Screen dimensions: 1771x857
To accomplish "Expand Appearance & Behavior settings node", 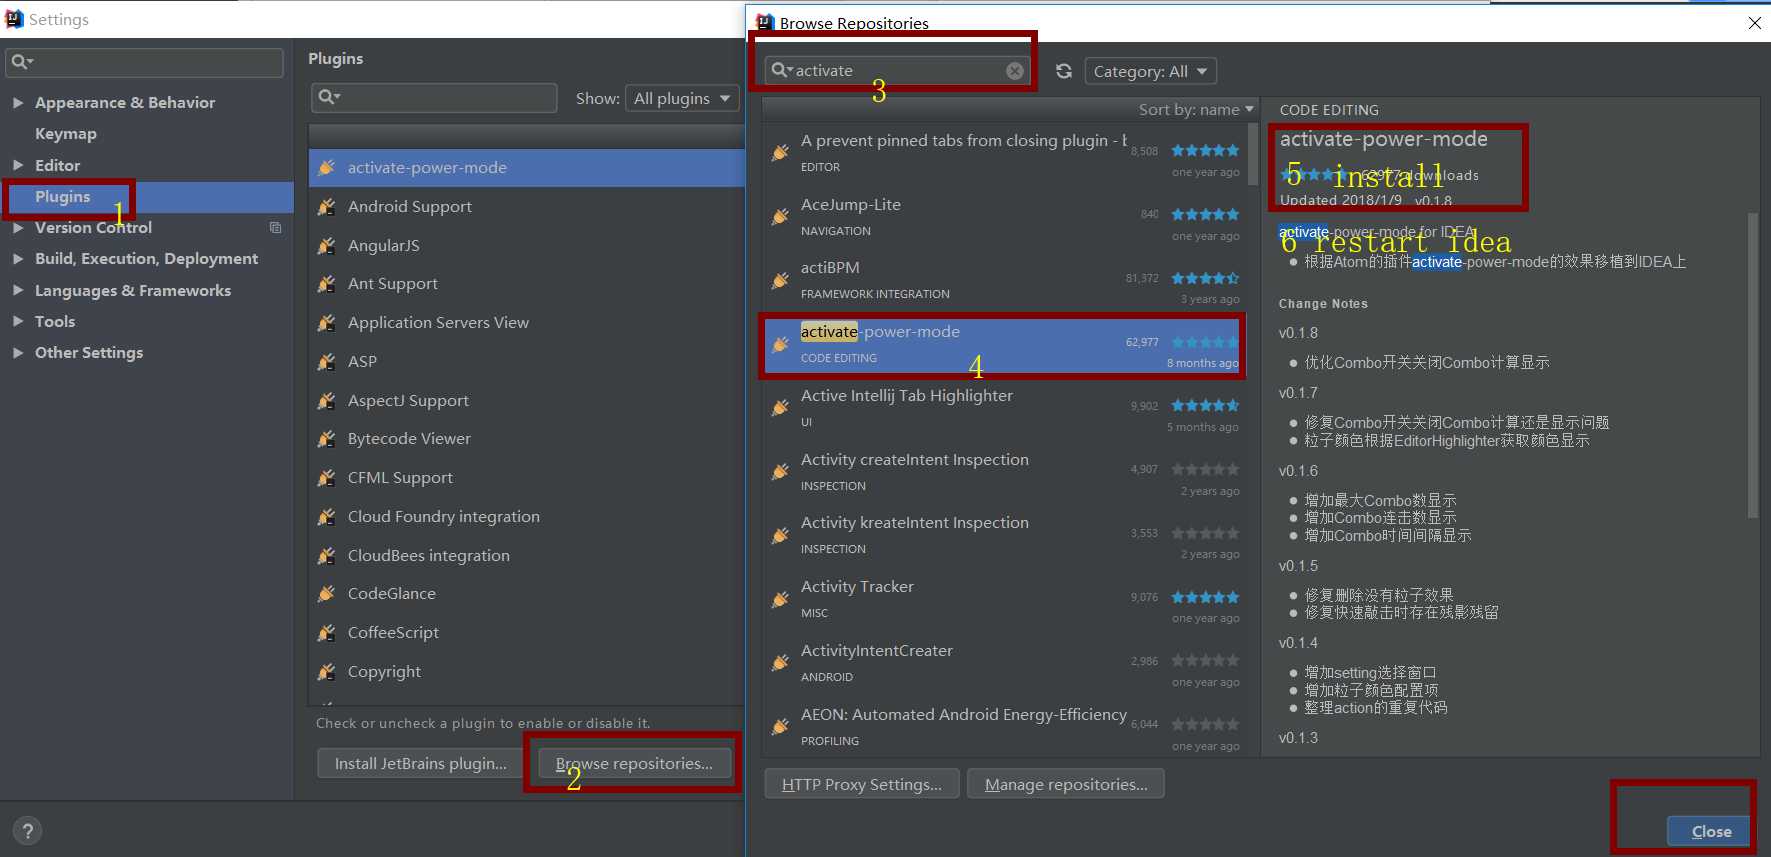I will point(18,103).
